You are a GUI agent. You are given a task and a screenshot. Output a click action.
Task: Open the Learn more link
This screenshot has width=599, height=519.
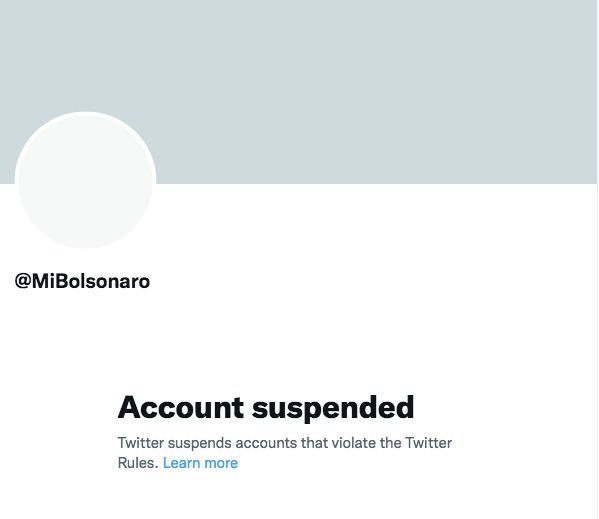[x=200, y=463]
